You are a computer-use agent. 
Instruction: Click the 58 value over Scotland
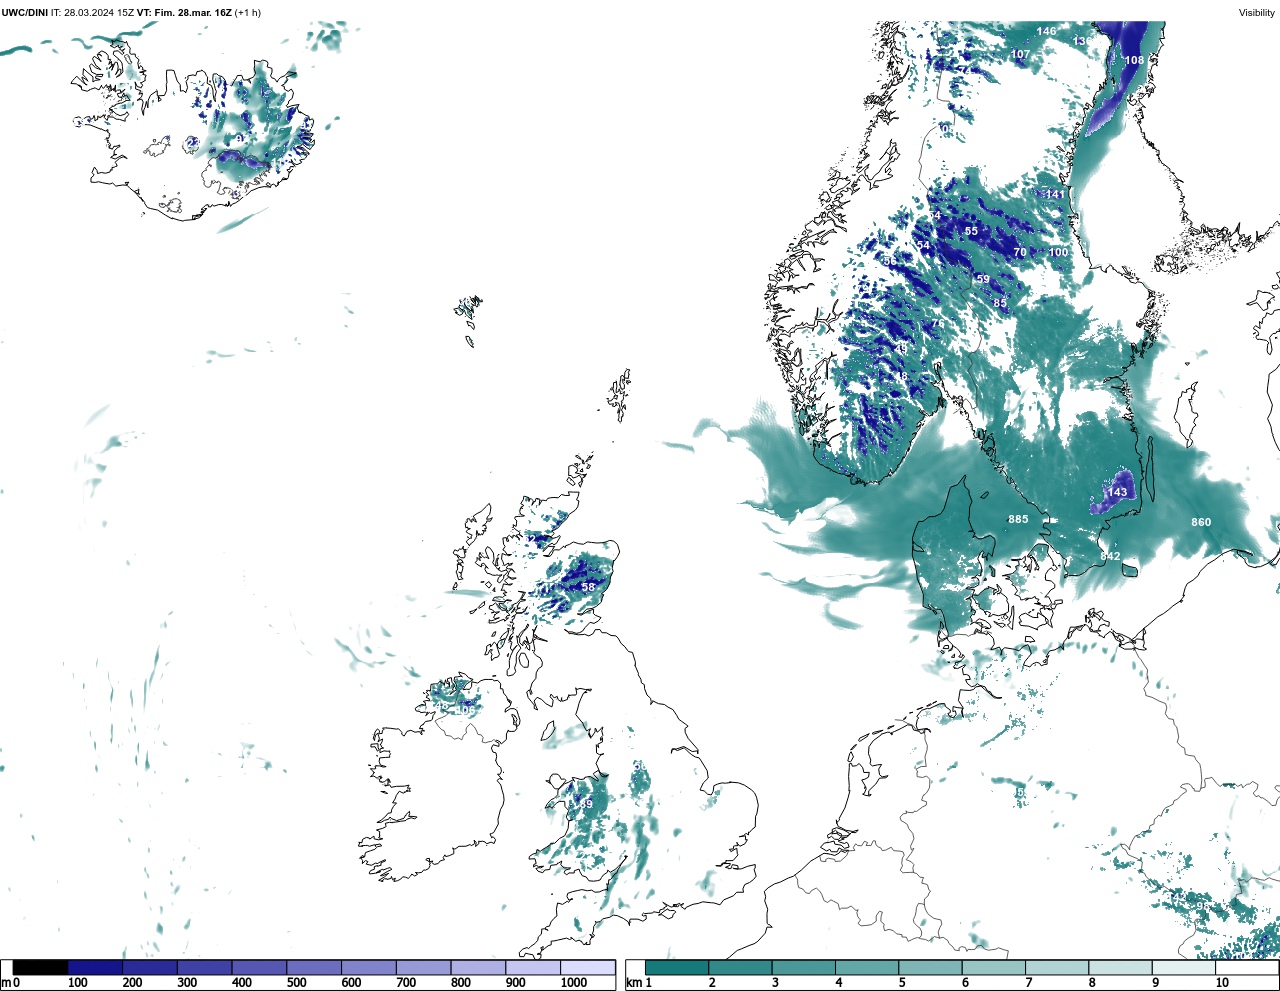point(588,587)
